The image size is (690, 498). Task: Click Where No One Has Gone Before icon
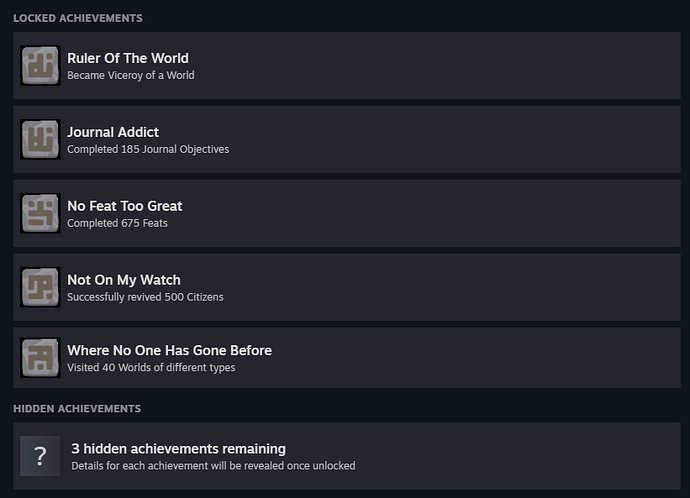coord(40,357)
